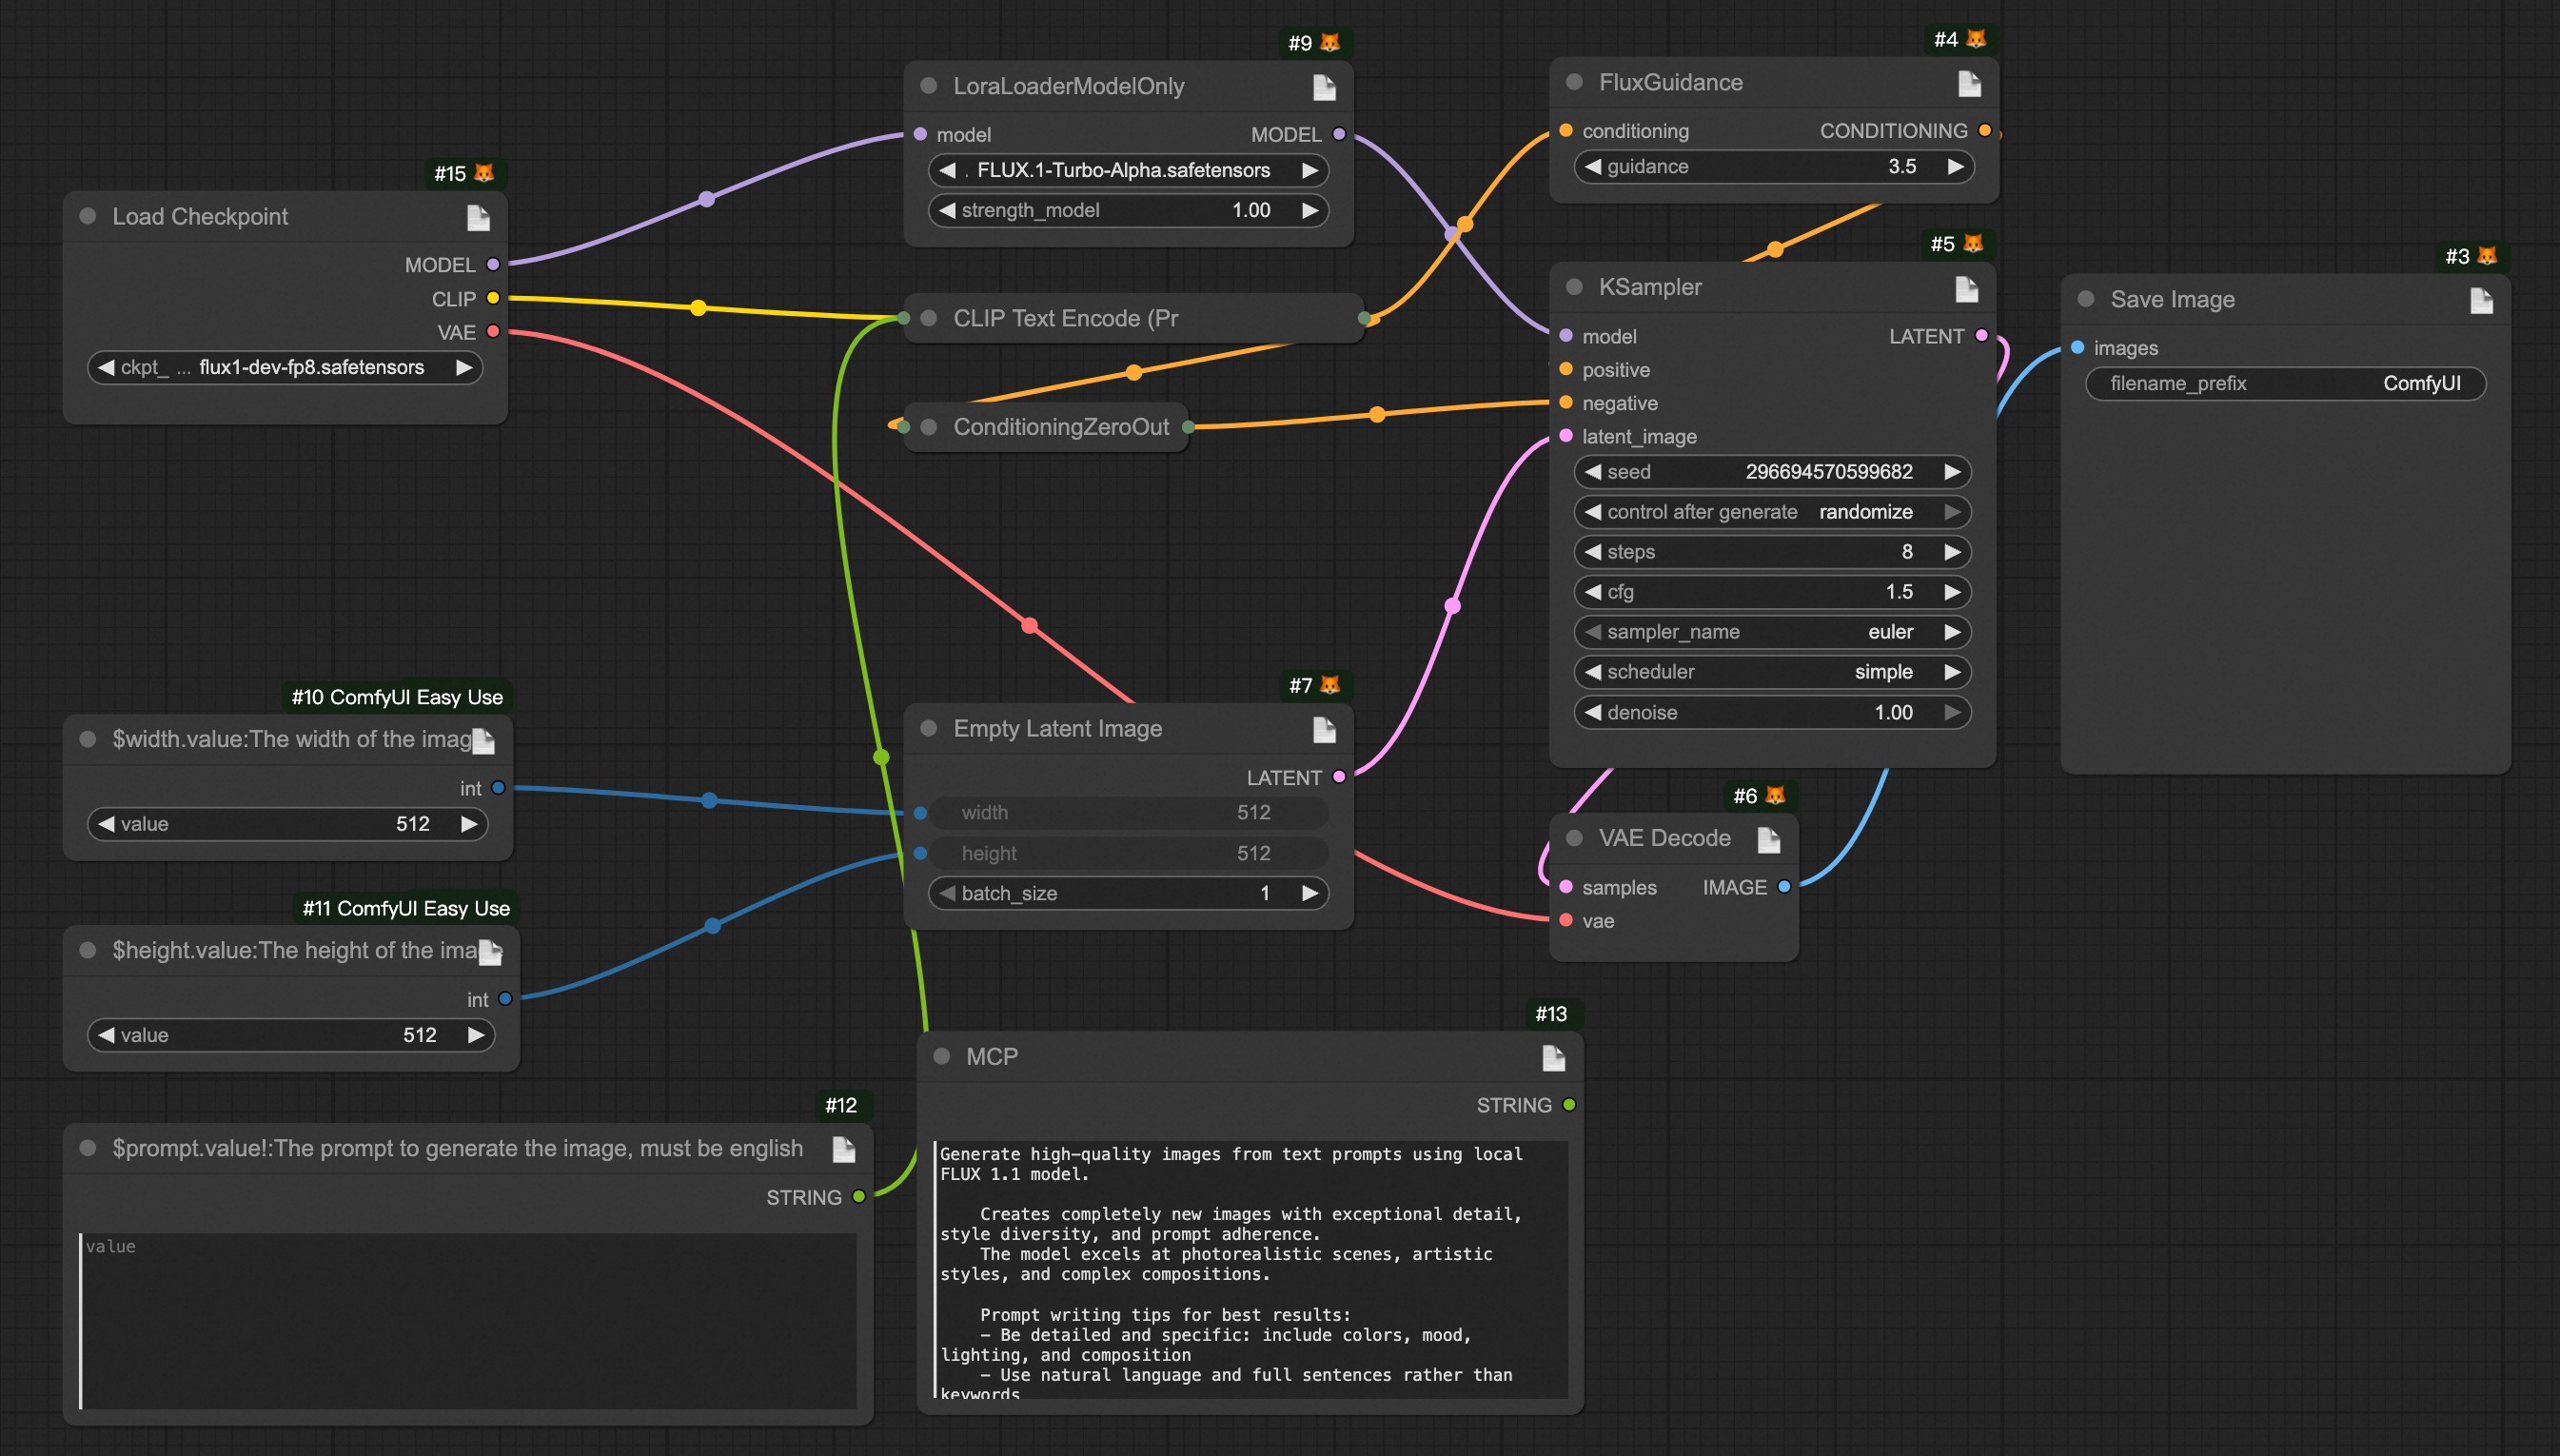
Task: Toggle collapse dot on ConditioningZeroOut node
Action: click(928, 427)
